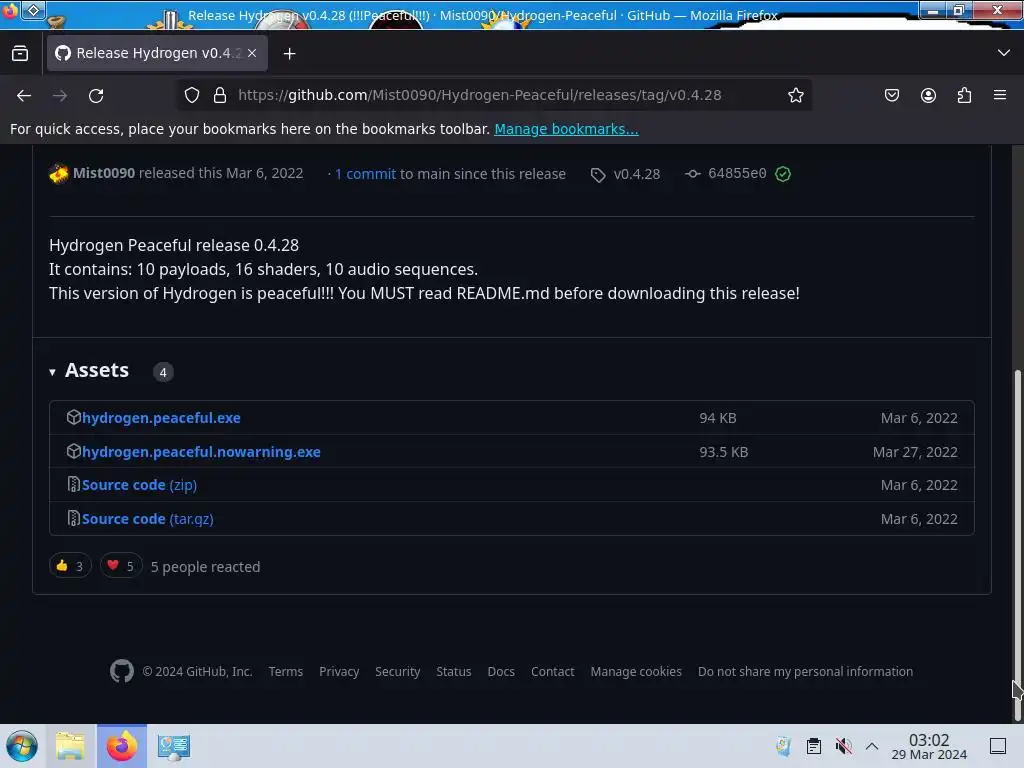
Task: Open the file manager from the taskbar
Action: [x=70, y=746]
